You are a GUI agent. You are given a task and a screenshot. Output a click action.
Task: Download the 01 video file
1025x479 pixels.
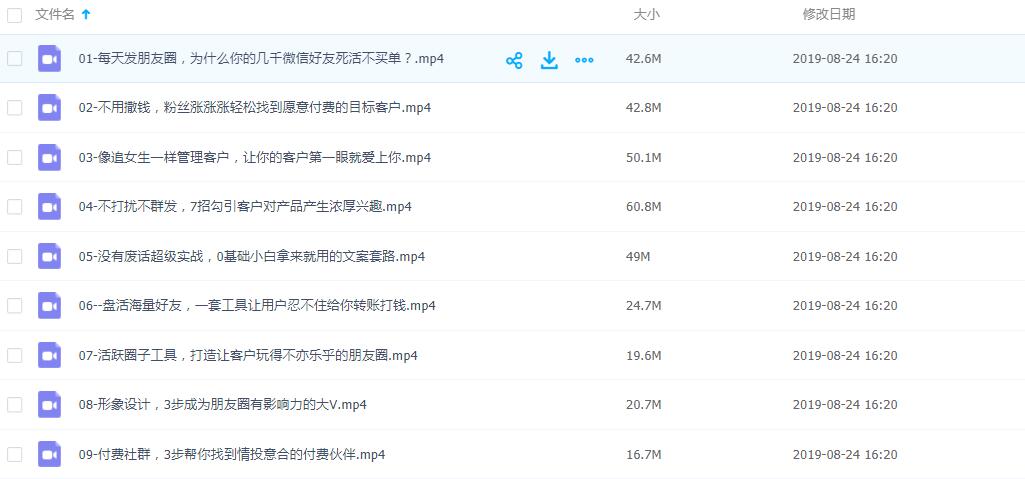[549, 60]
